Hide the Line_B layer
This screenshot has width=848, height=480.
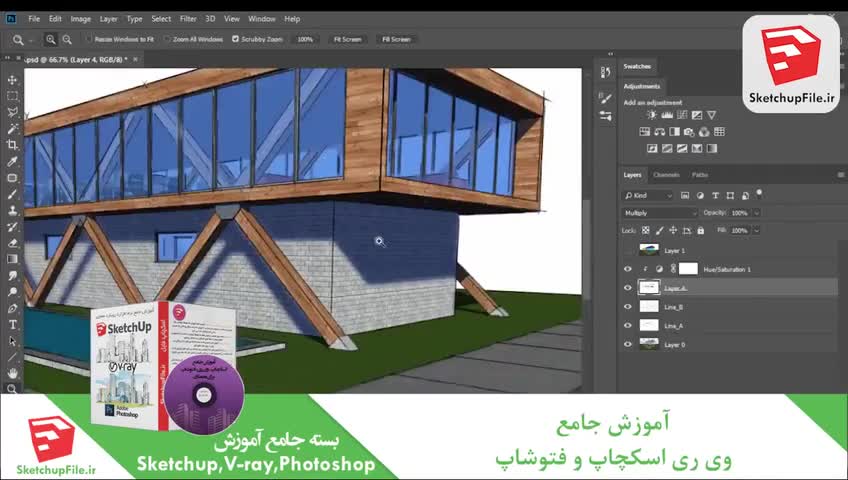point(627,307)
